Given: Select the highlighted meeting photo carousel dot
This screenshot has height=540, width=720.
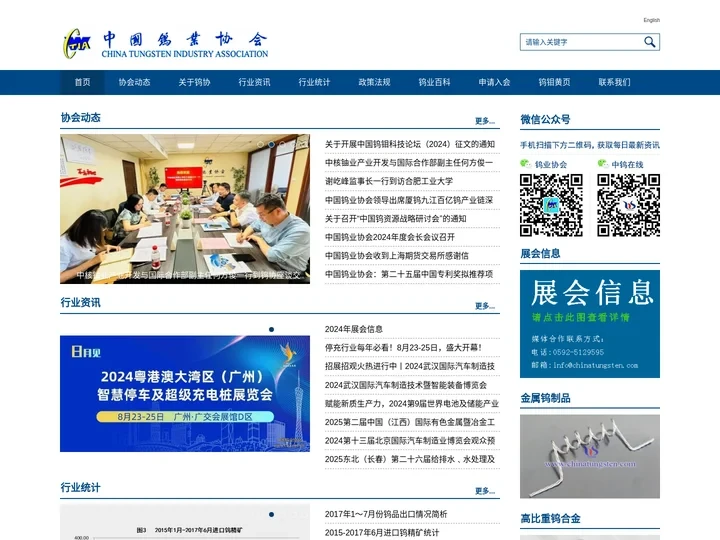Looking at the screenshot, I should coord(271,144).
